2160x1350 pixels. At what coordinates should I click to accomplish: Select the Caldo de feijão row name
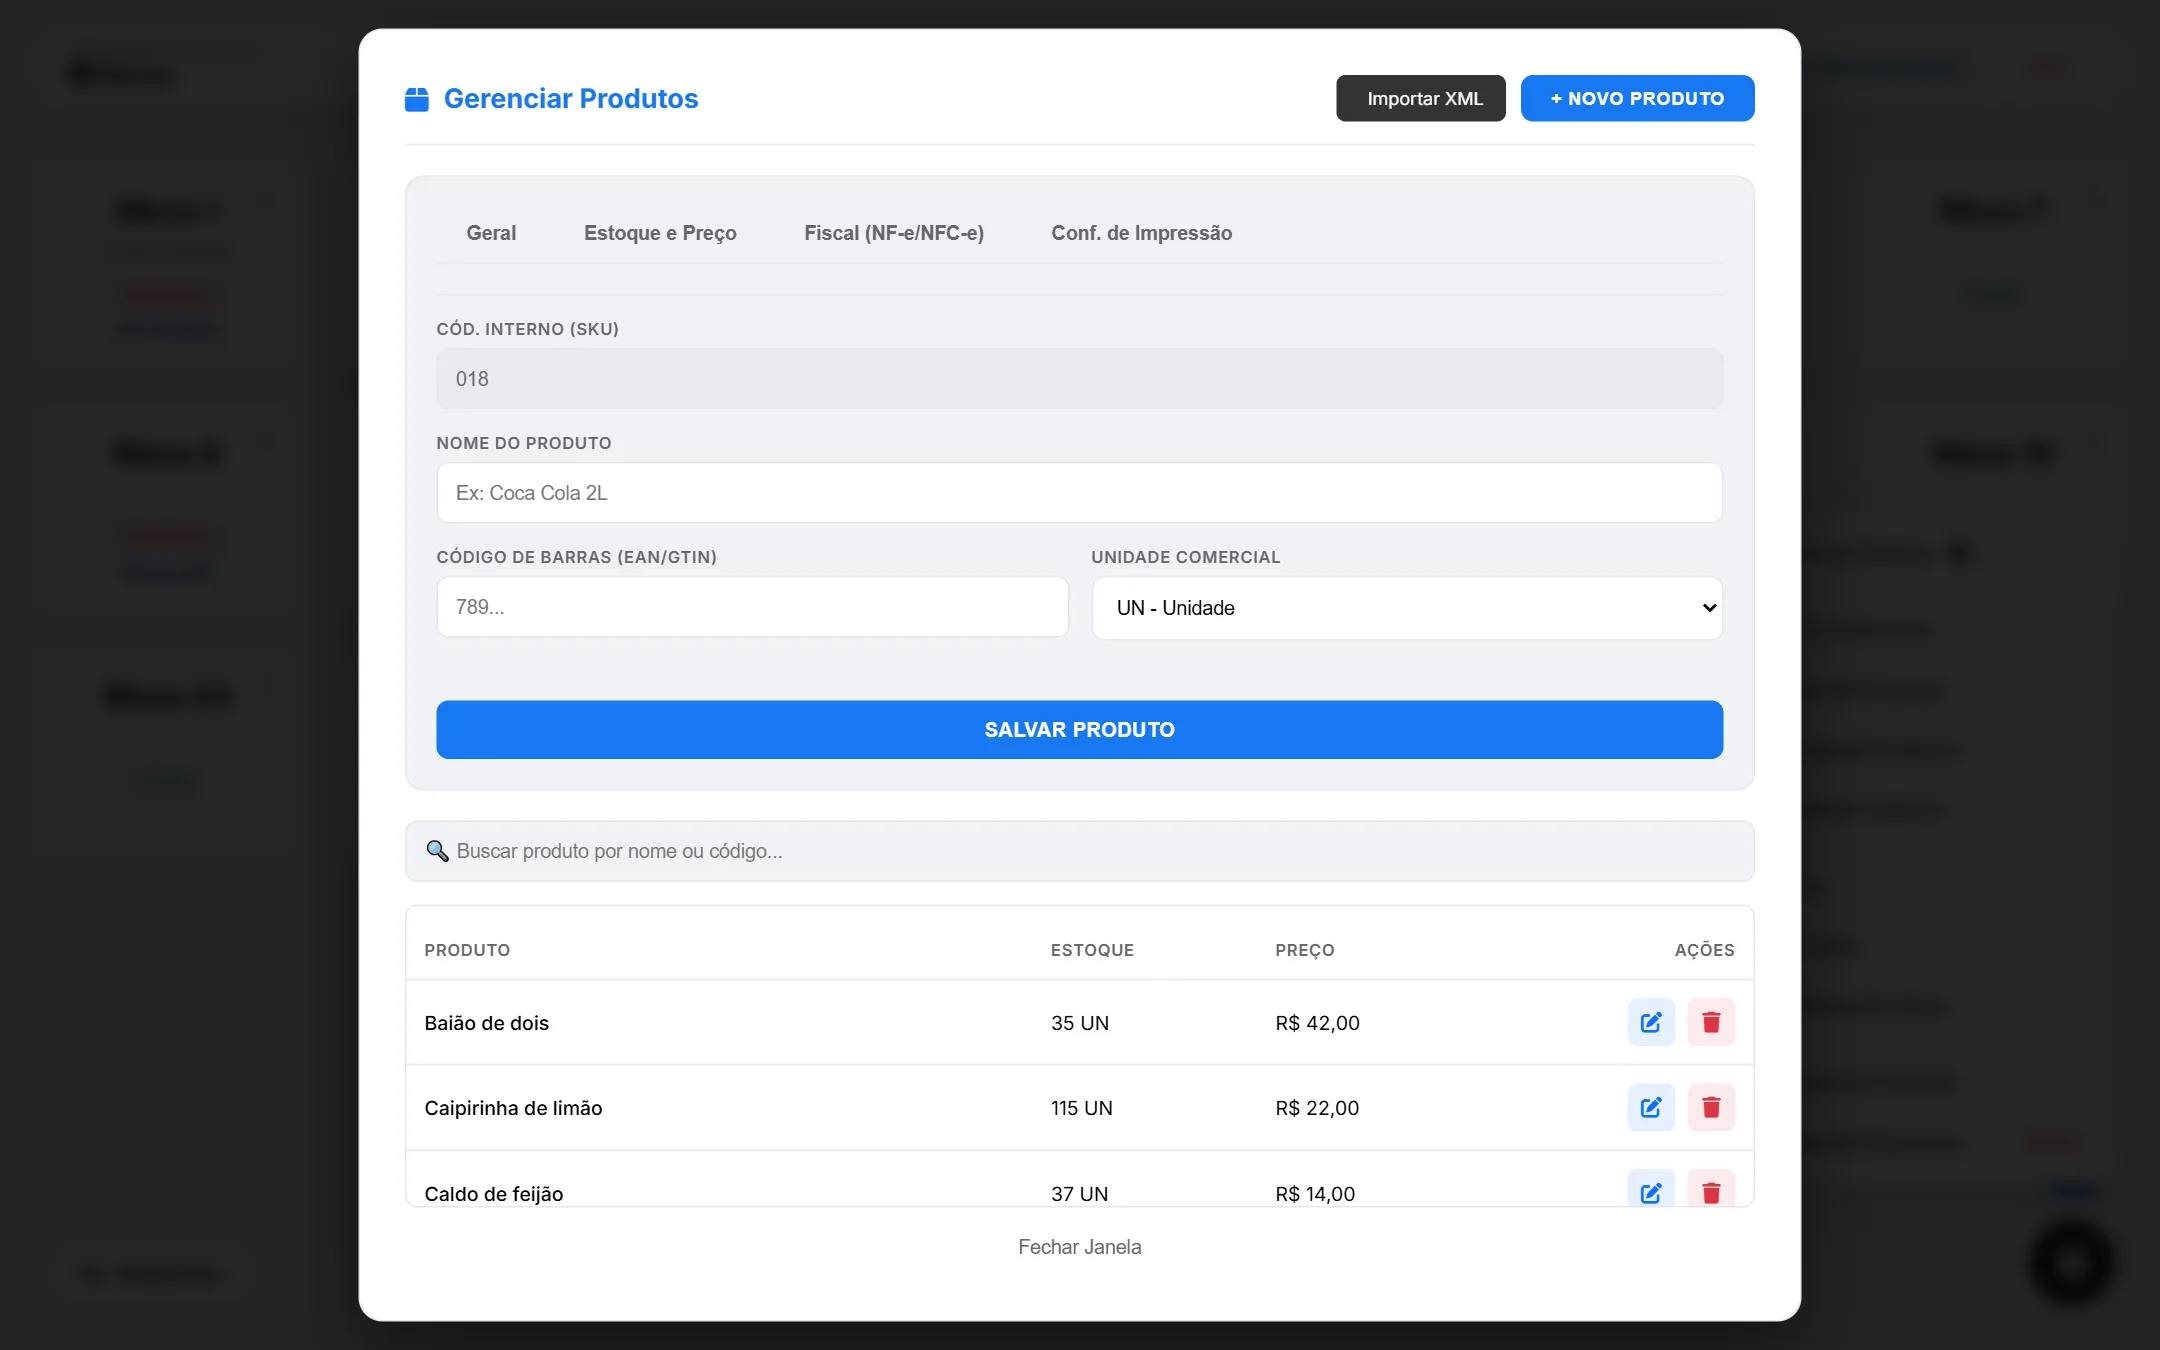pyautogui.click(x=493, y=1194)
